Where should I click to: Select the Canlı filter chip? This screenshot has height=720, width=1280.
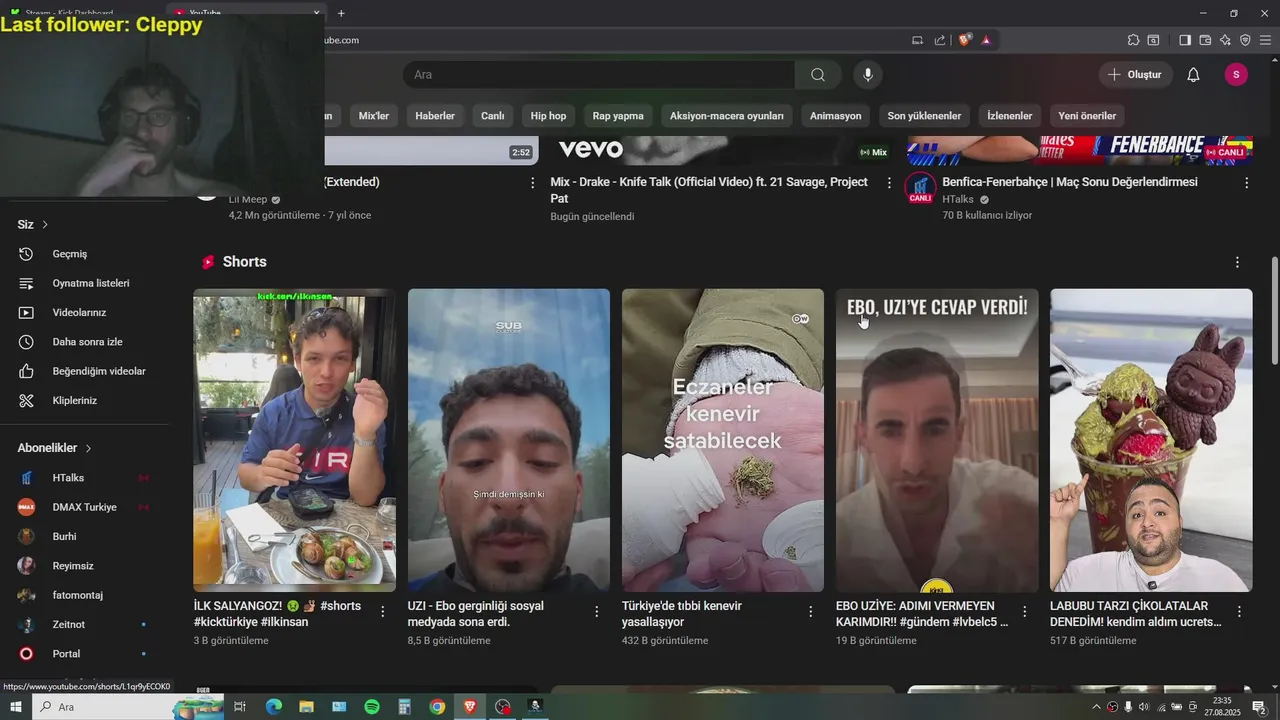(493, 116)
